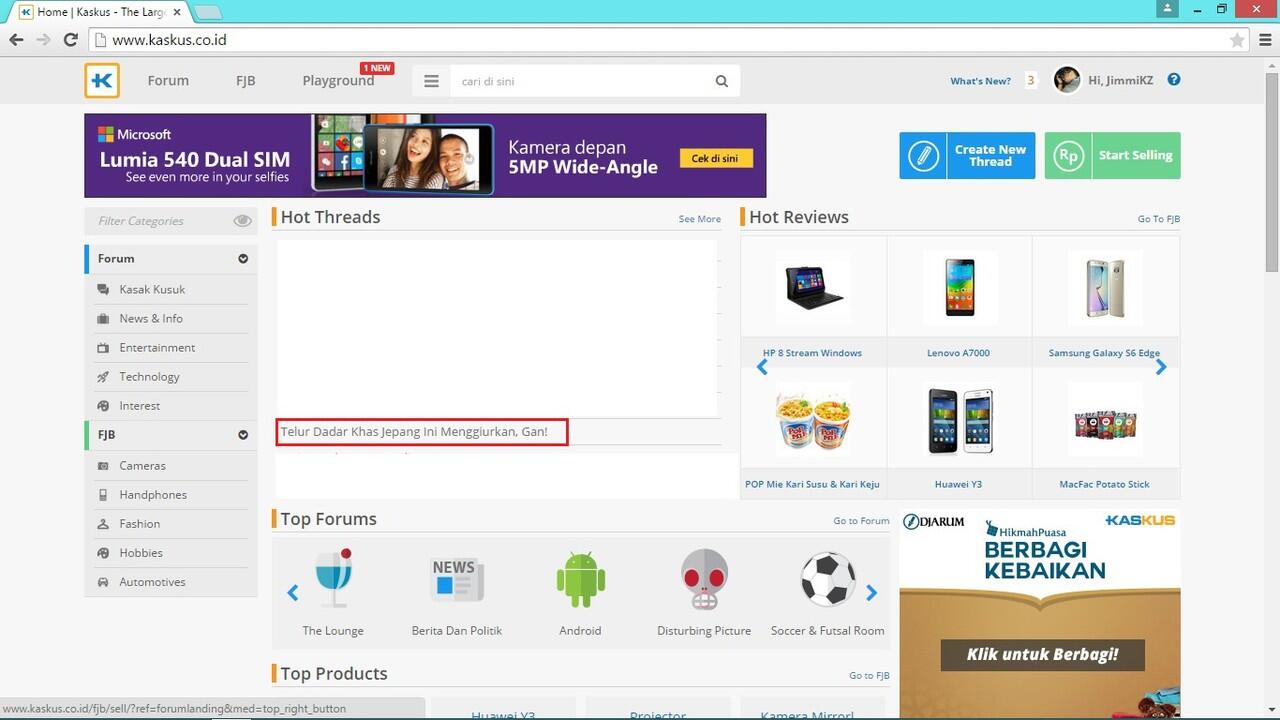Open FJB in top navigation
The width and height of the screenshot is (1280, 720).
click(246, 81)
